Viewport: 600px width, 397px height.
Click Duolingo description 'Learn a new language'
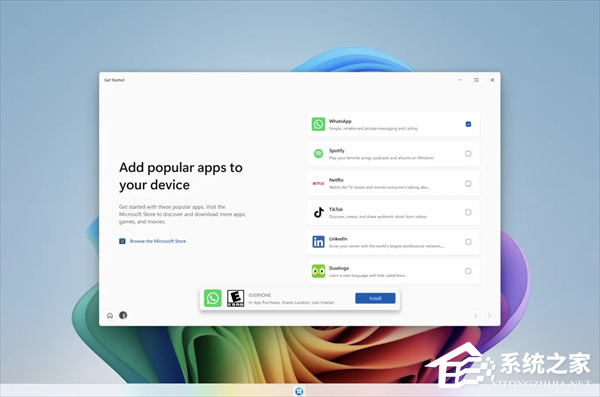point(368,275)
